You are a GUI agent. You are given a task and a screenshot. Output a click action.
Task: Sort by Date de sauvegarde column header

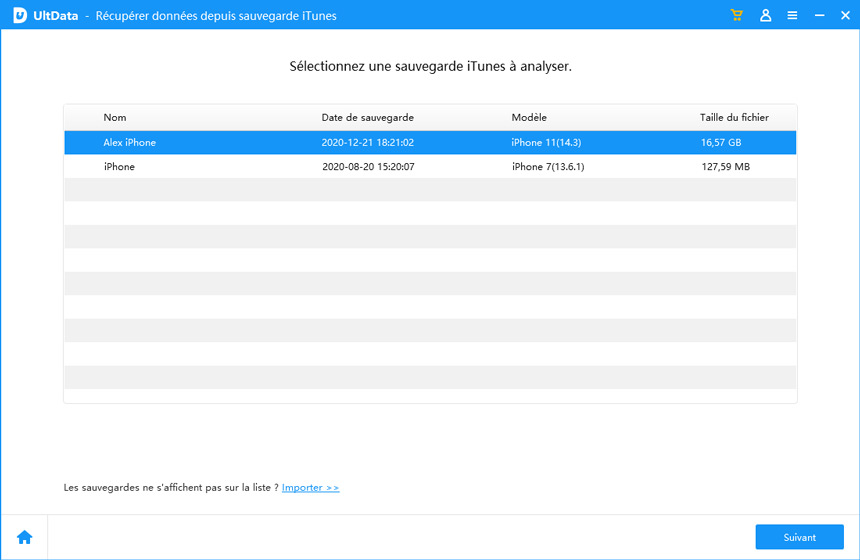pos(367,118)
